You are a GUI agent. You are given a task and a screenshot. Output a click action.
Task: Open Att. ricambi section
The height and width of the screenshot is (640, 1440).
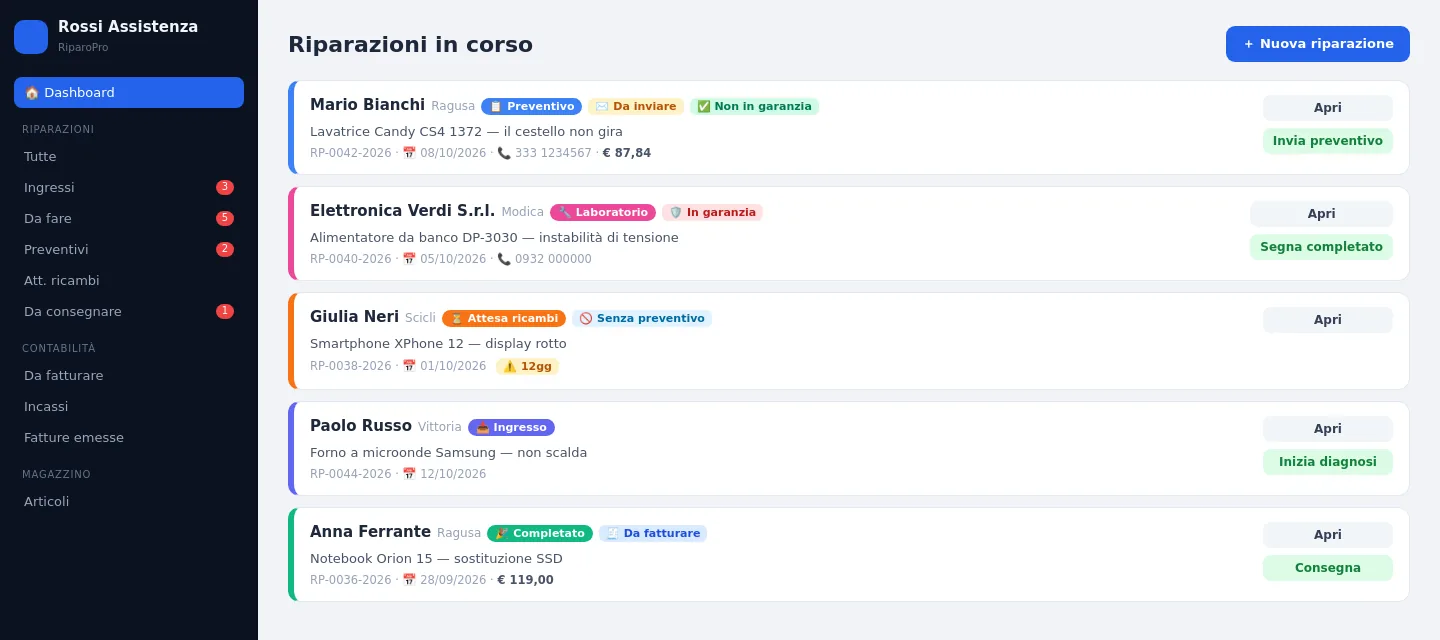(x=129, y=280)
